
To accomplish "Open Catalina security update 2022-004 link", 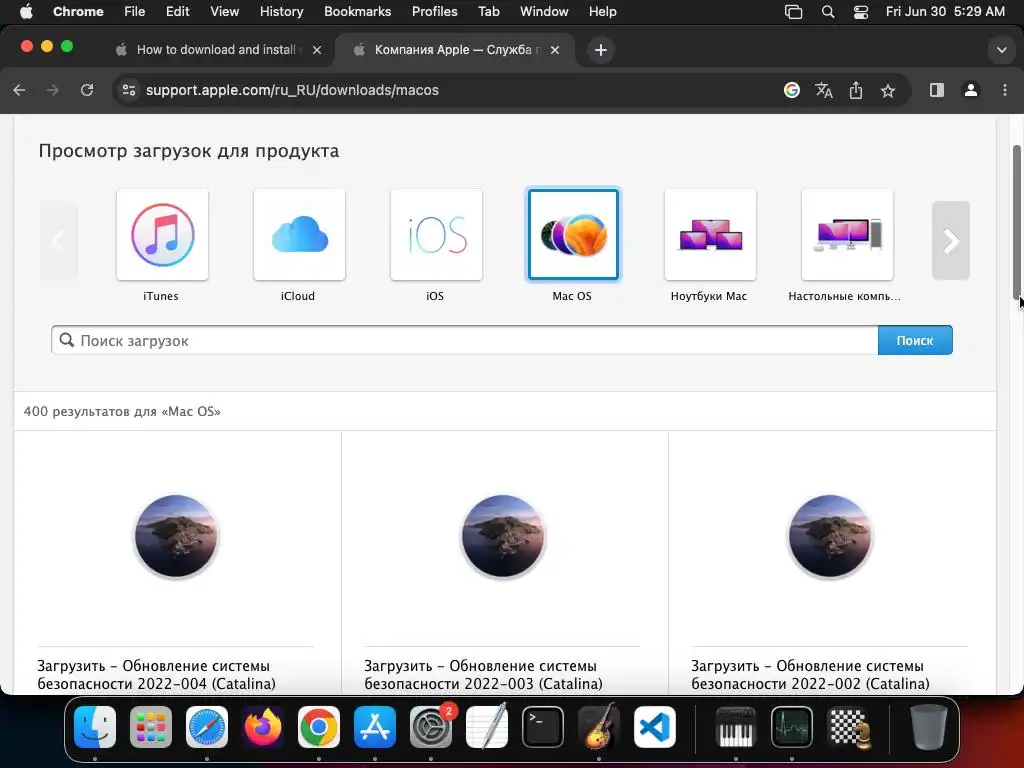I will click(x=156, y=675).
